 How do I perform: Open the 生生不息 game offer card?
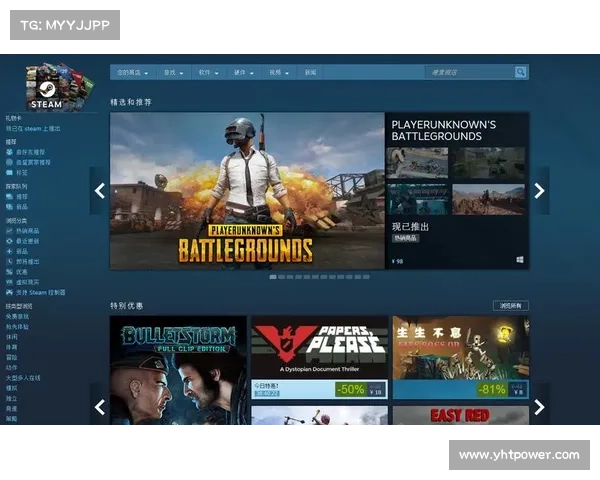point(461,357)
